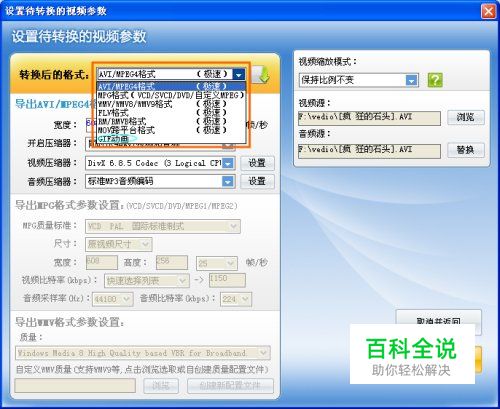Click the 导出WMV格式参数设置 heading
Viewport: 500px width, 409px height.
tap(70, 322)
